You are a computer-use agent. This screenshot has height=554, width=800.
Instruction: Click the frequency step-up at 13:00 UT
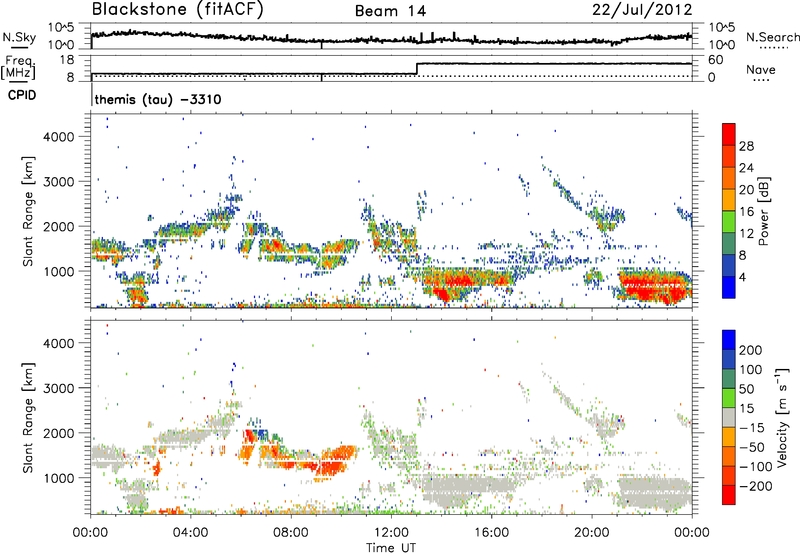click(x=417, y=69)
